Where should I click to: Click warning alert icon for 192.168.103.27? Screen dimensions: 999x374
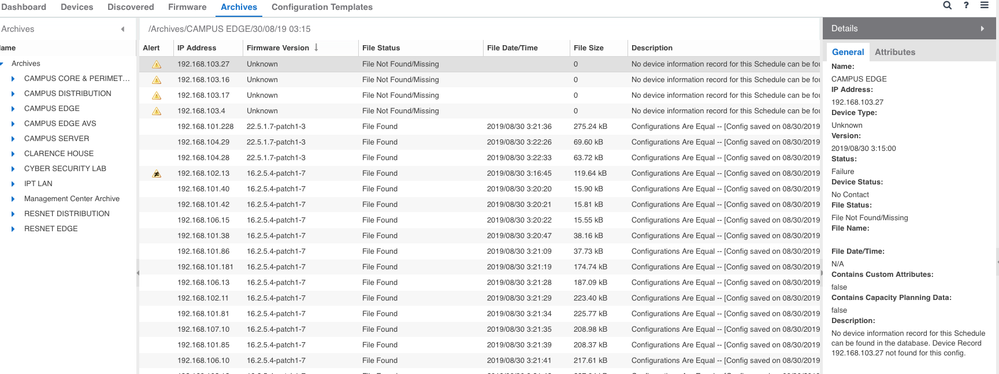157,64
